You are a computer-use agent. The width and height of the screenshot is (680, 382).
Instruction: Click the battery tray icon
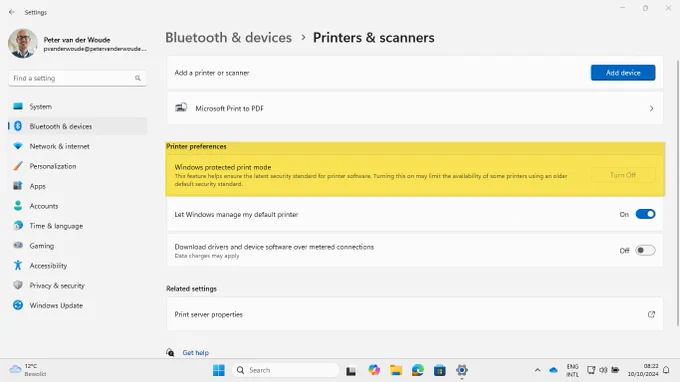pyautogui.click(x=615, y=370)
